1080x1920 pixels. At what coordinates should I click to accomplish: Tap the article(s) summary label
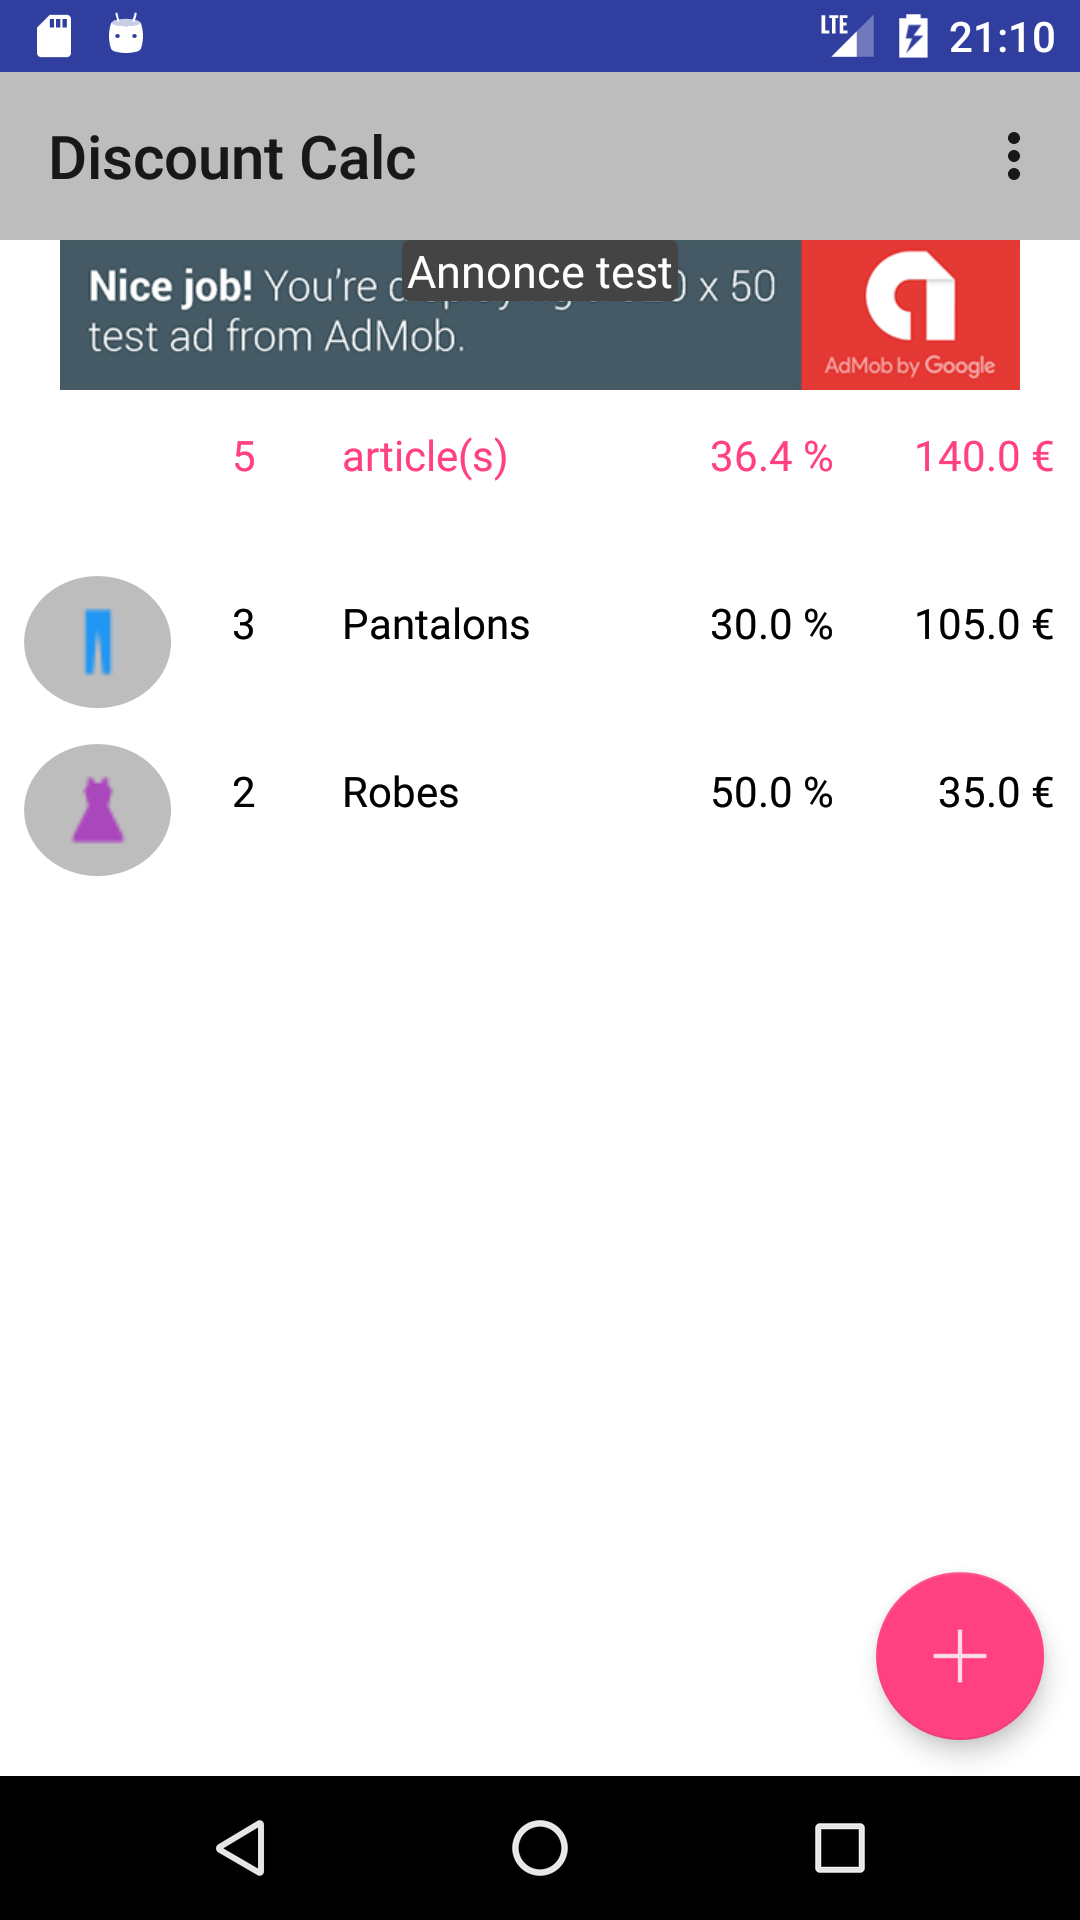(x=425, y=457)
